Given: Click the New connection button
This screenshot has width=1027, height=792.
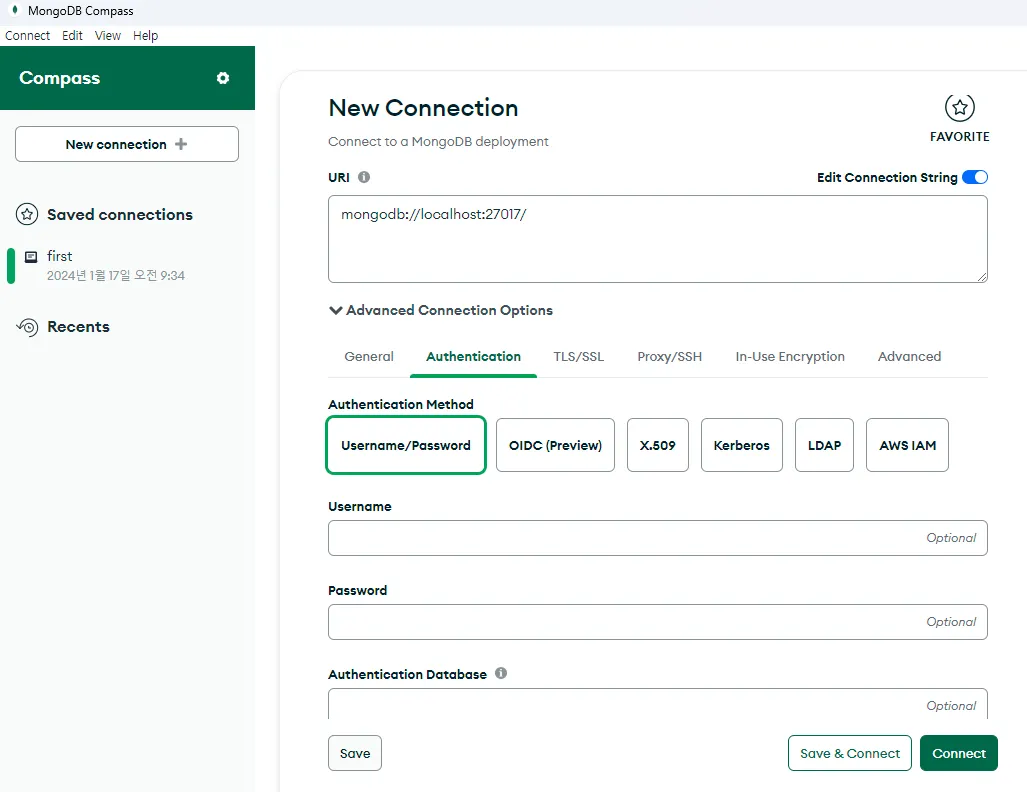Looking at the screenshot, I should pos(127,144).
